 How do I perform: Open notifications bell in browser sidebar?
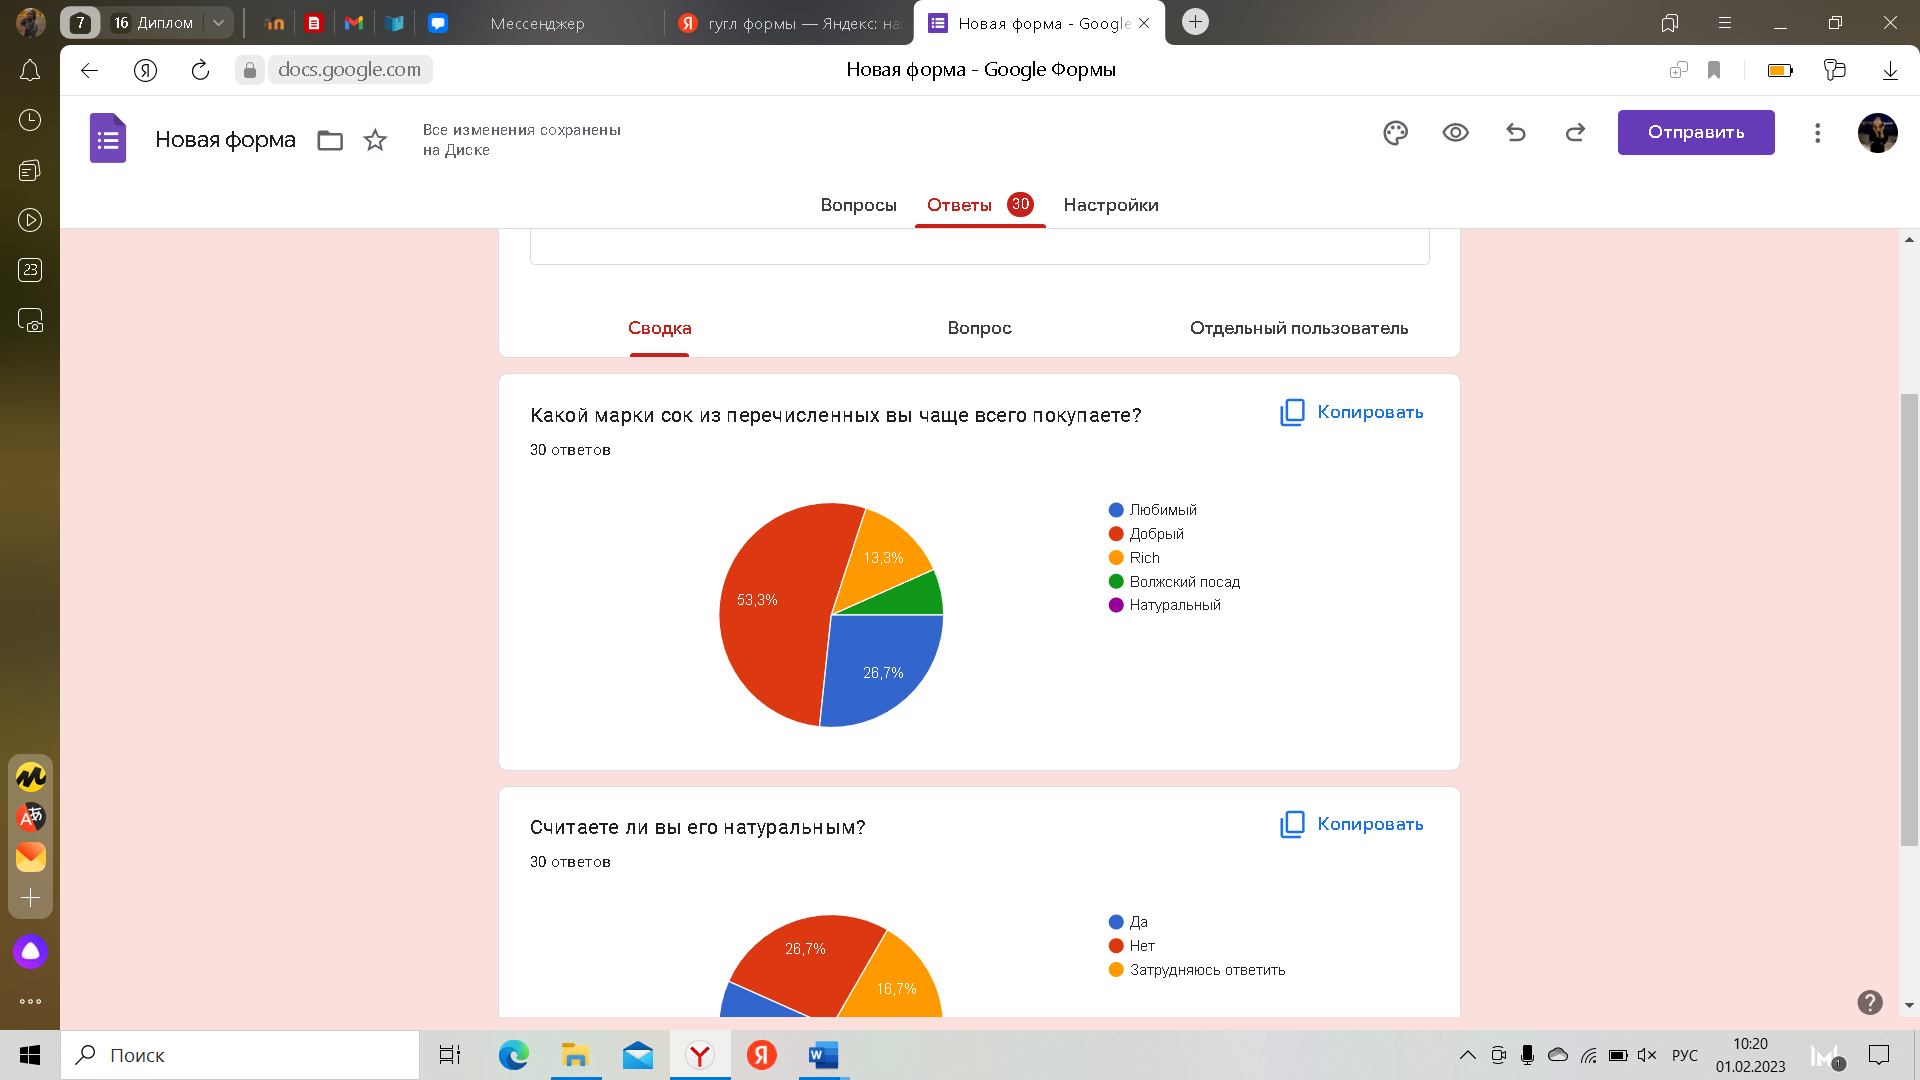tap(30, 70)
